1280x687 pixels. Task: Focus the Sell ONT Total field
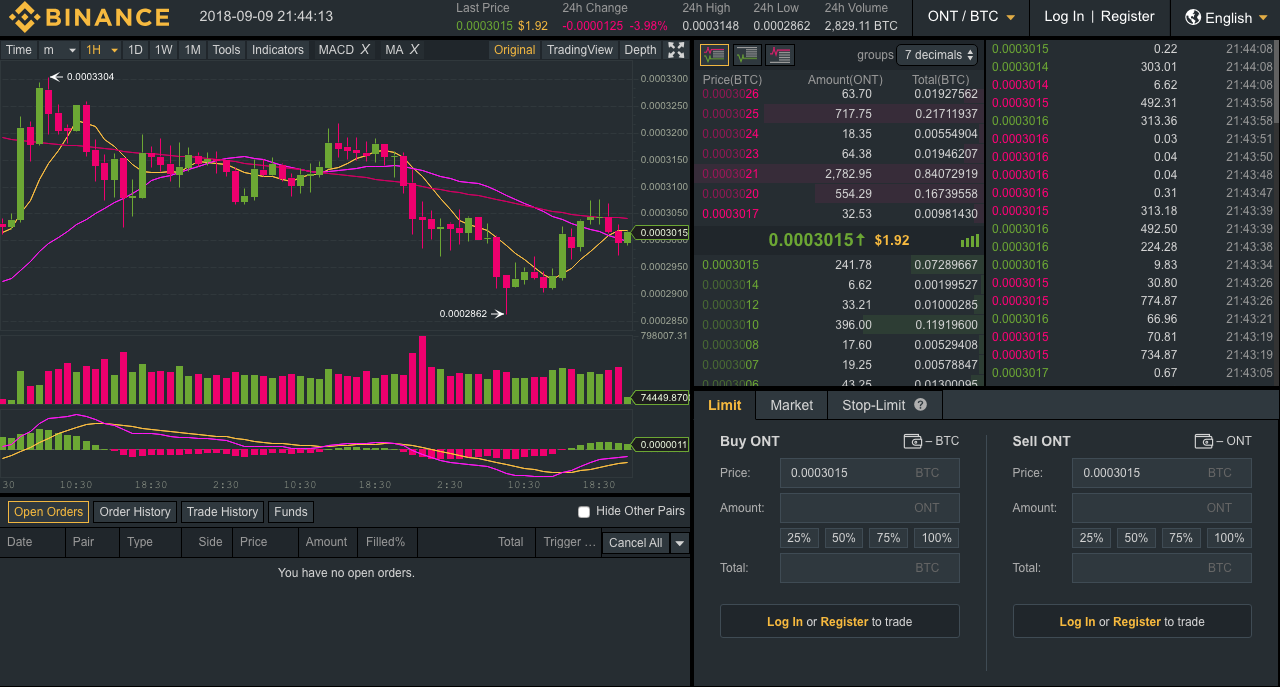pyautogui.click(x=1162, y=568)
